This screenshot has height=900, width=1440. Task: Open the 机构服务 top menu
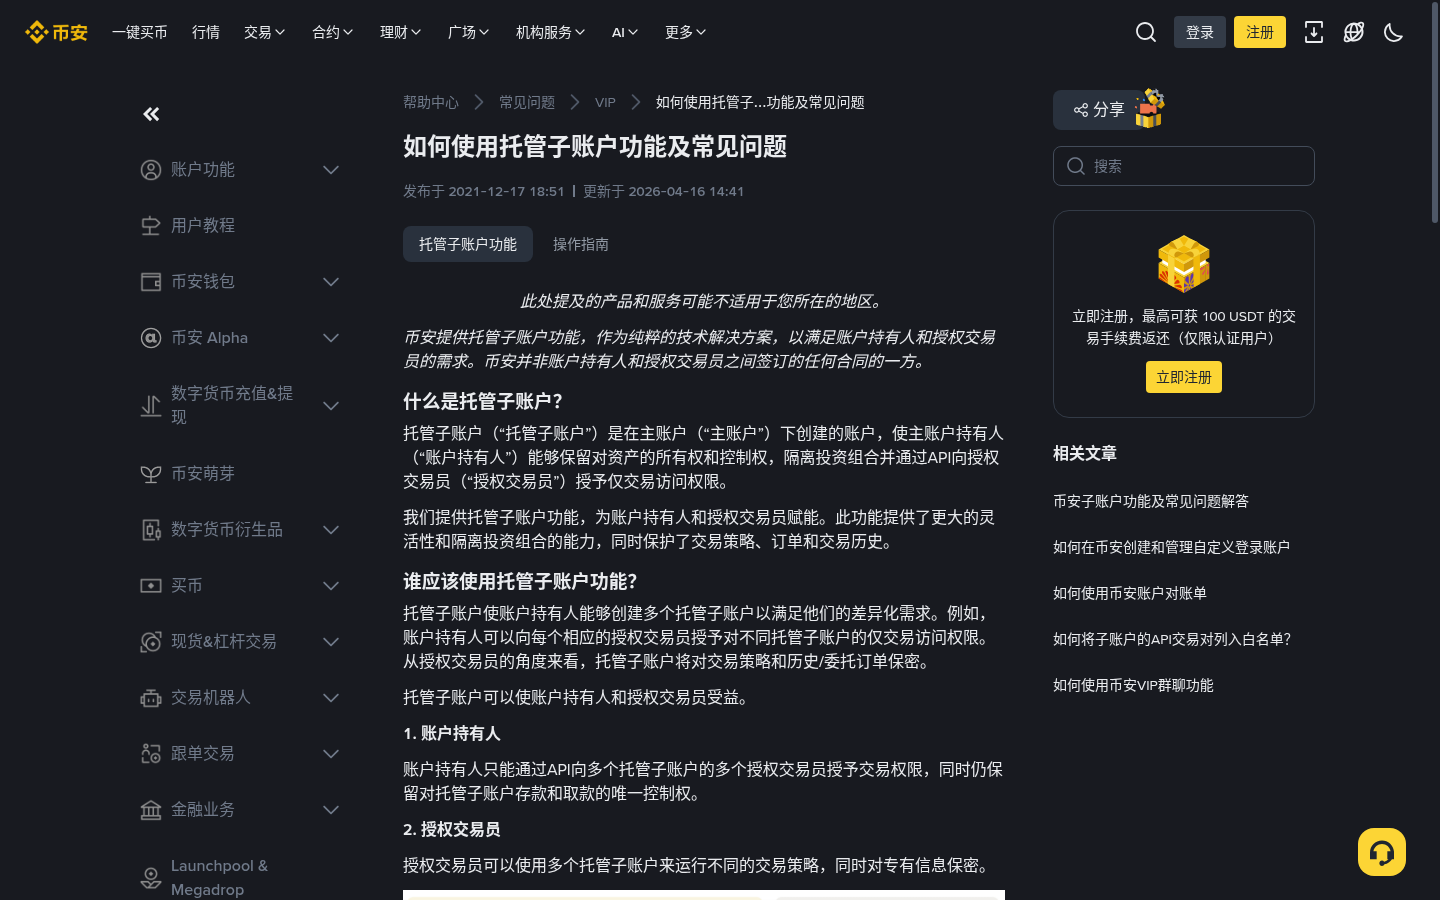[551, 32]
